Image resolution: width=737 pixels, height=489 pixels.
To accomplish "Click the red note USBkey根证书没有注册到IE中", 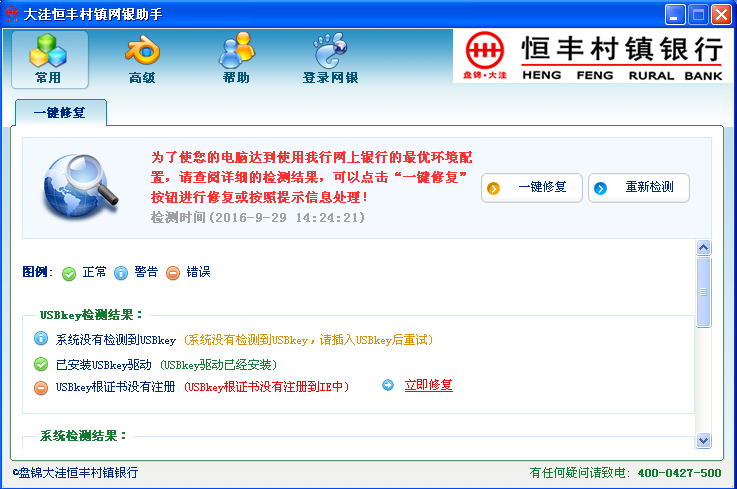I will 265,387.
